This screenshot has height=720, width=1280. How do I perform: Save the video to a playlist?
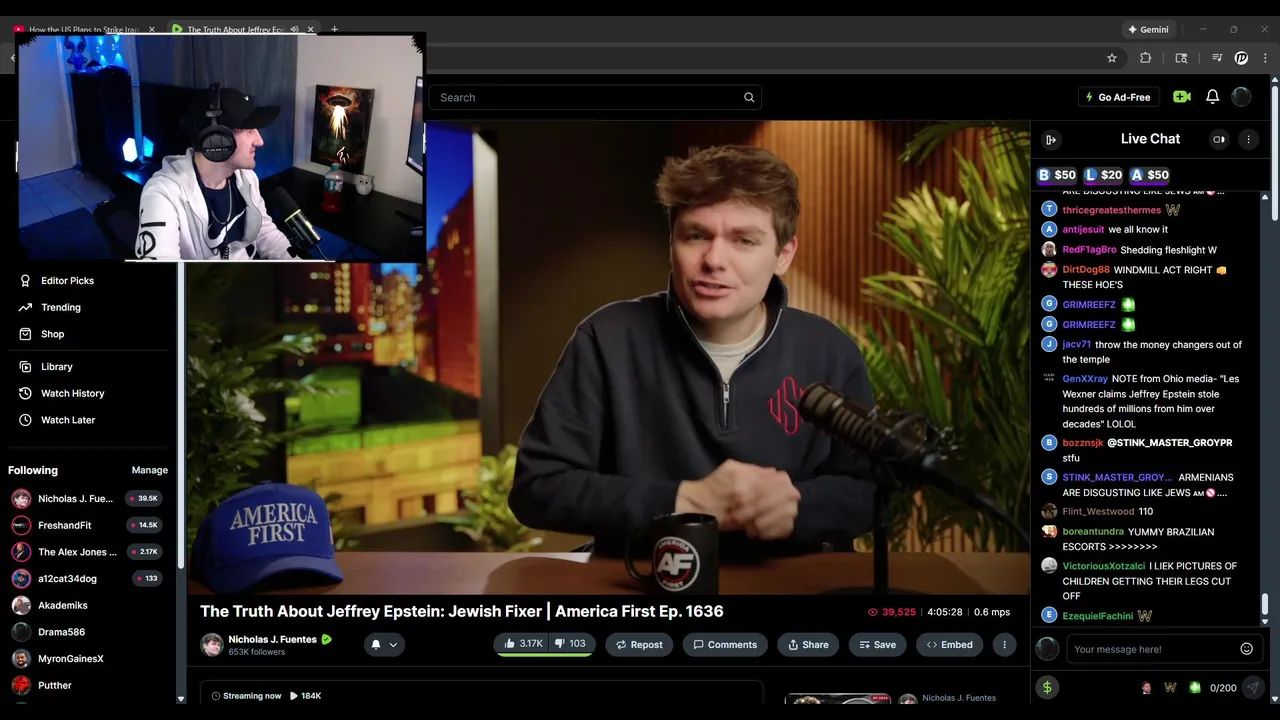[x=878, y=645]
